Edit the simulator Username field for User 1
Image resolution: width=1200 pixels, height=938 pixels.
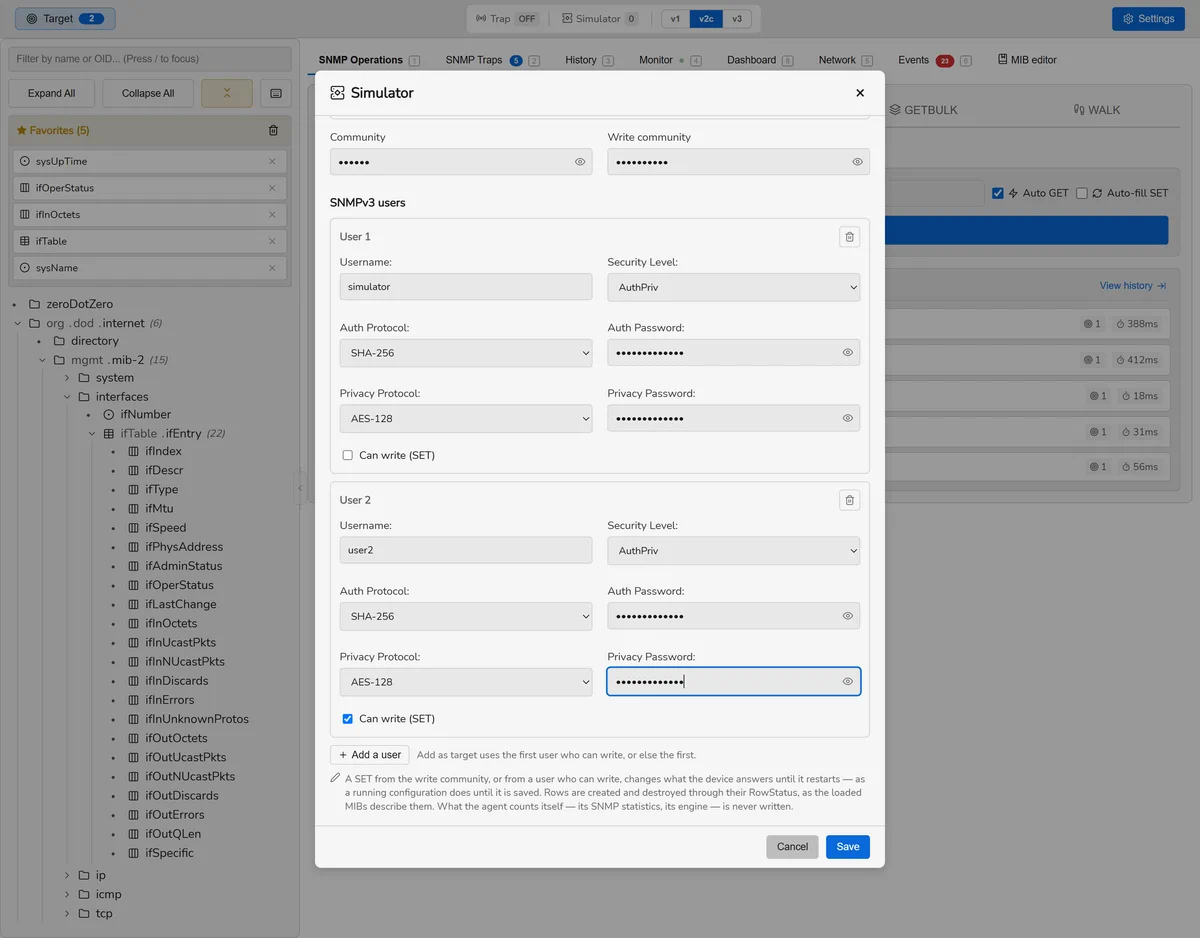point(466,287)
